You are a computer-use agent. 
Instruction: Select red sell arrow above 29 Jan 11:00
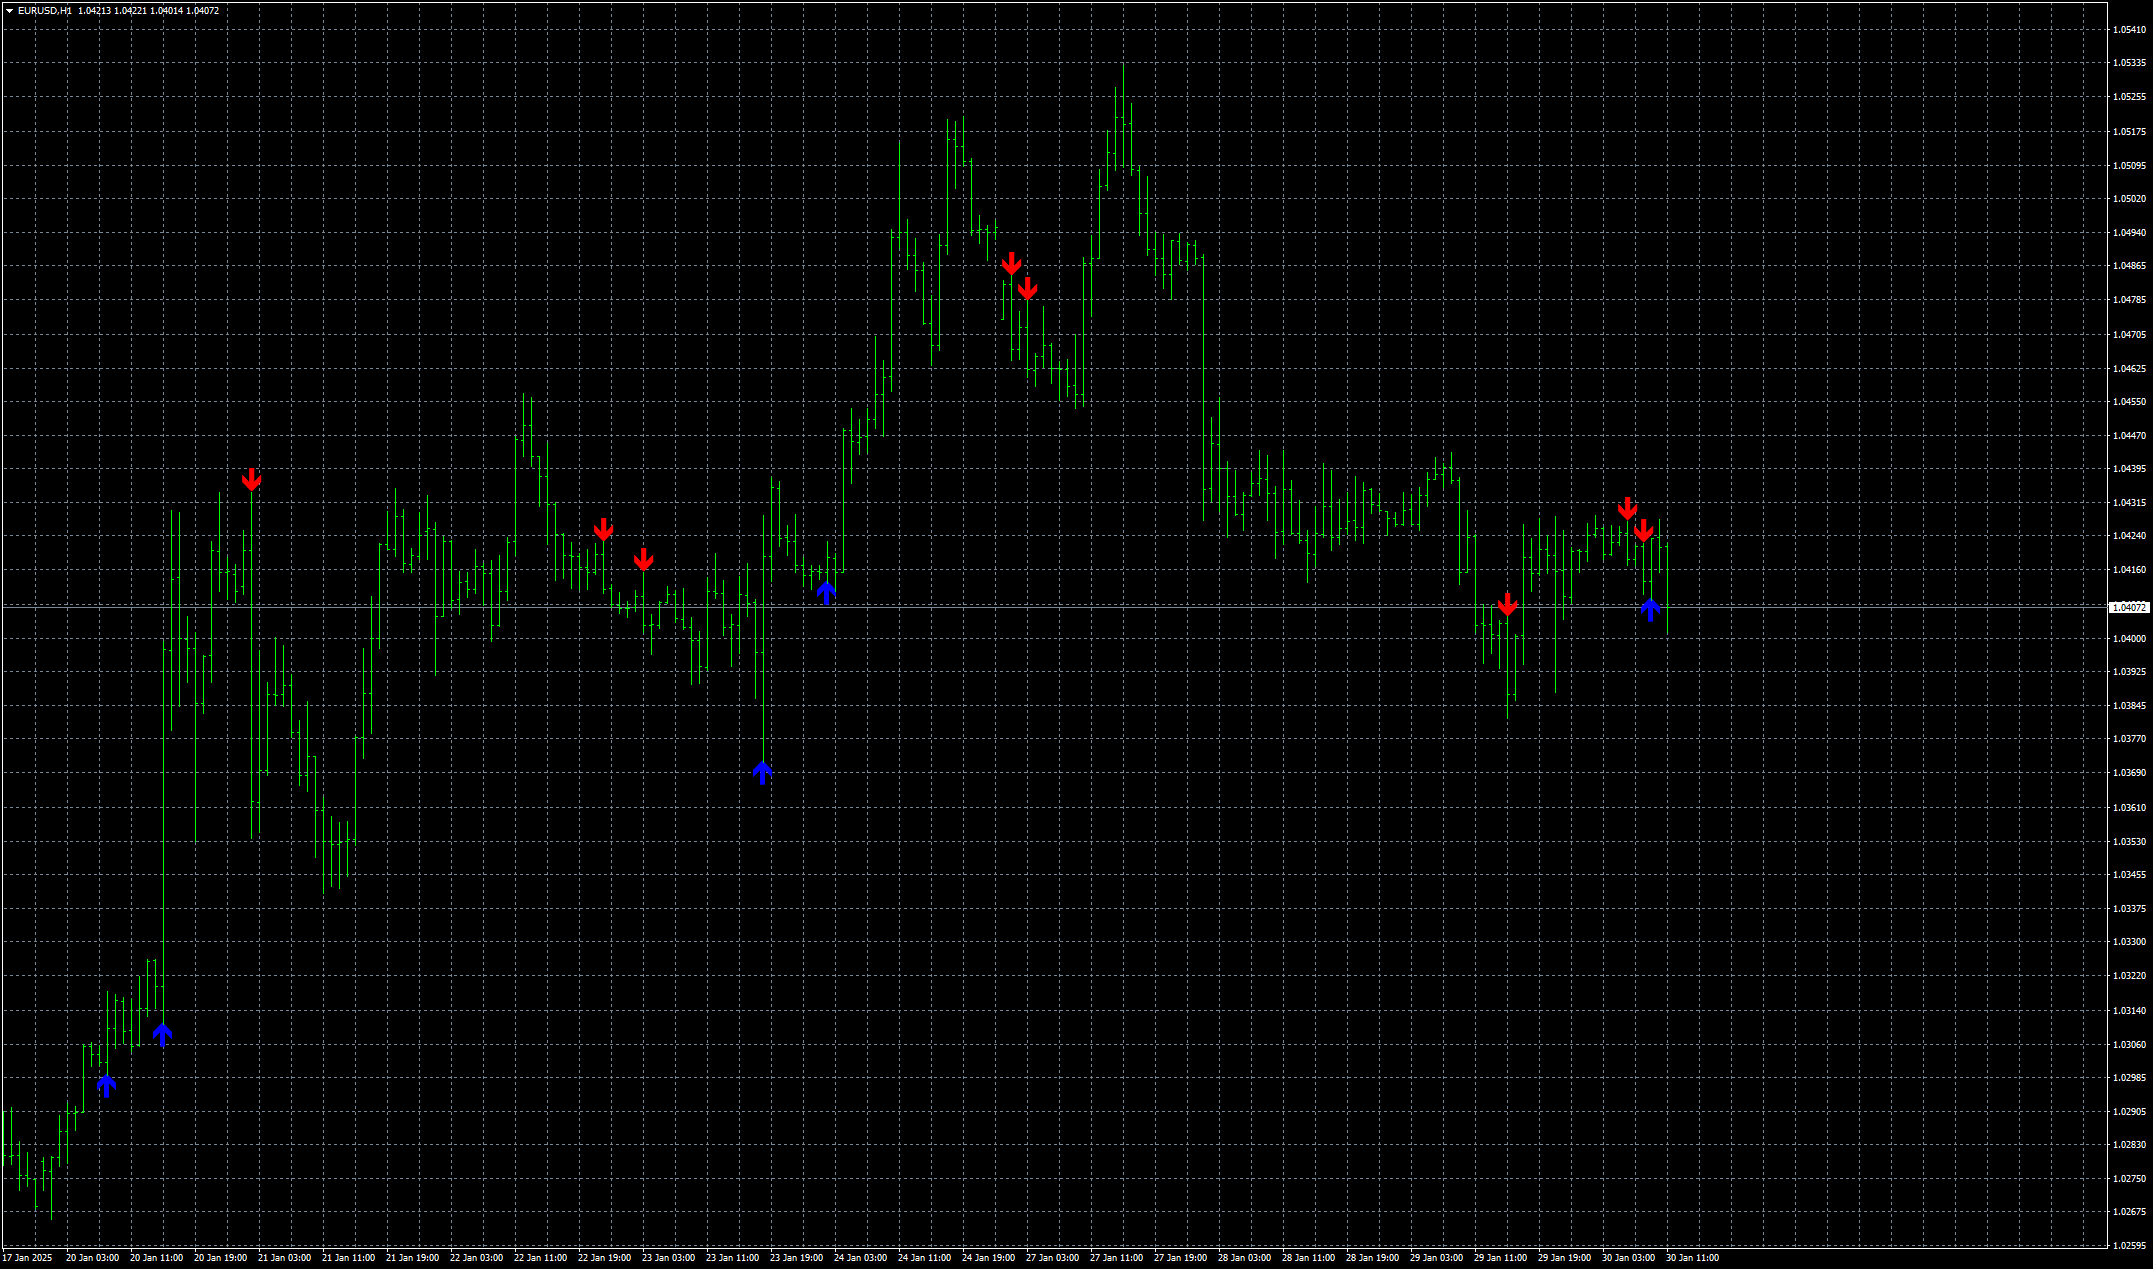[x=1508, y=605]
